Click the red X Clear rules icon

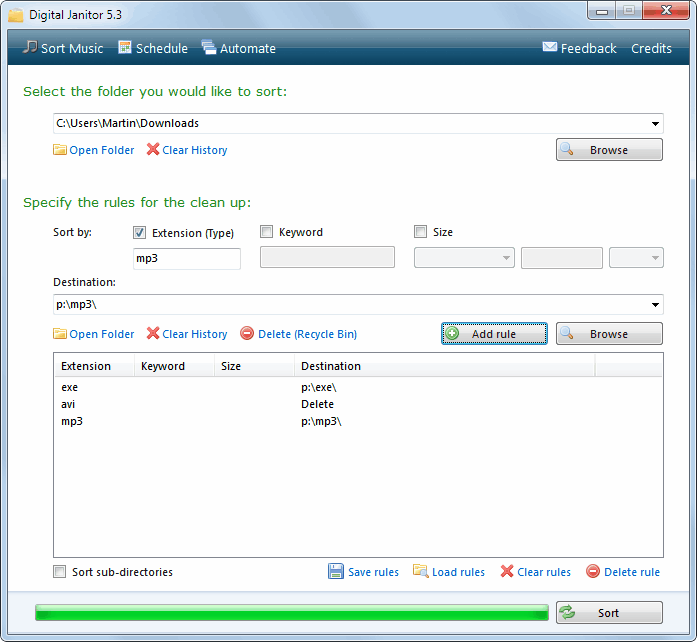pyautogui.click(x=507, y=571)
